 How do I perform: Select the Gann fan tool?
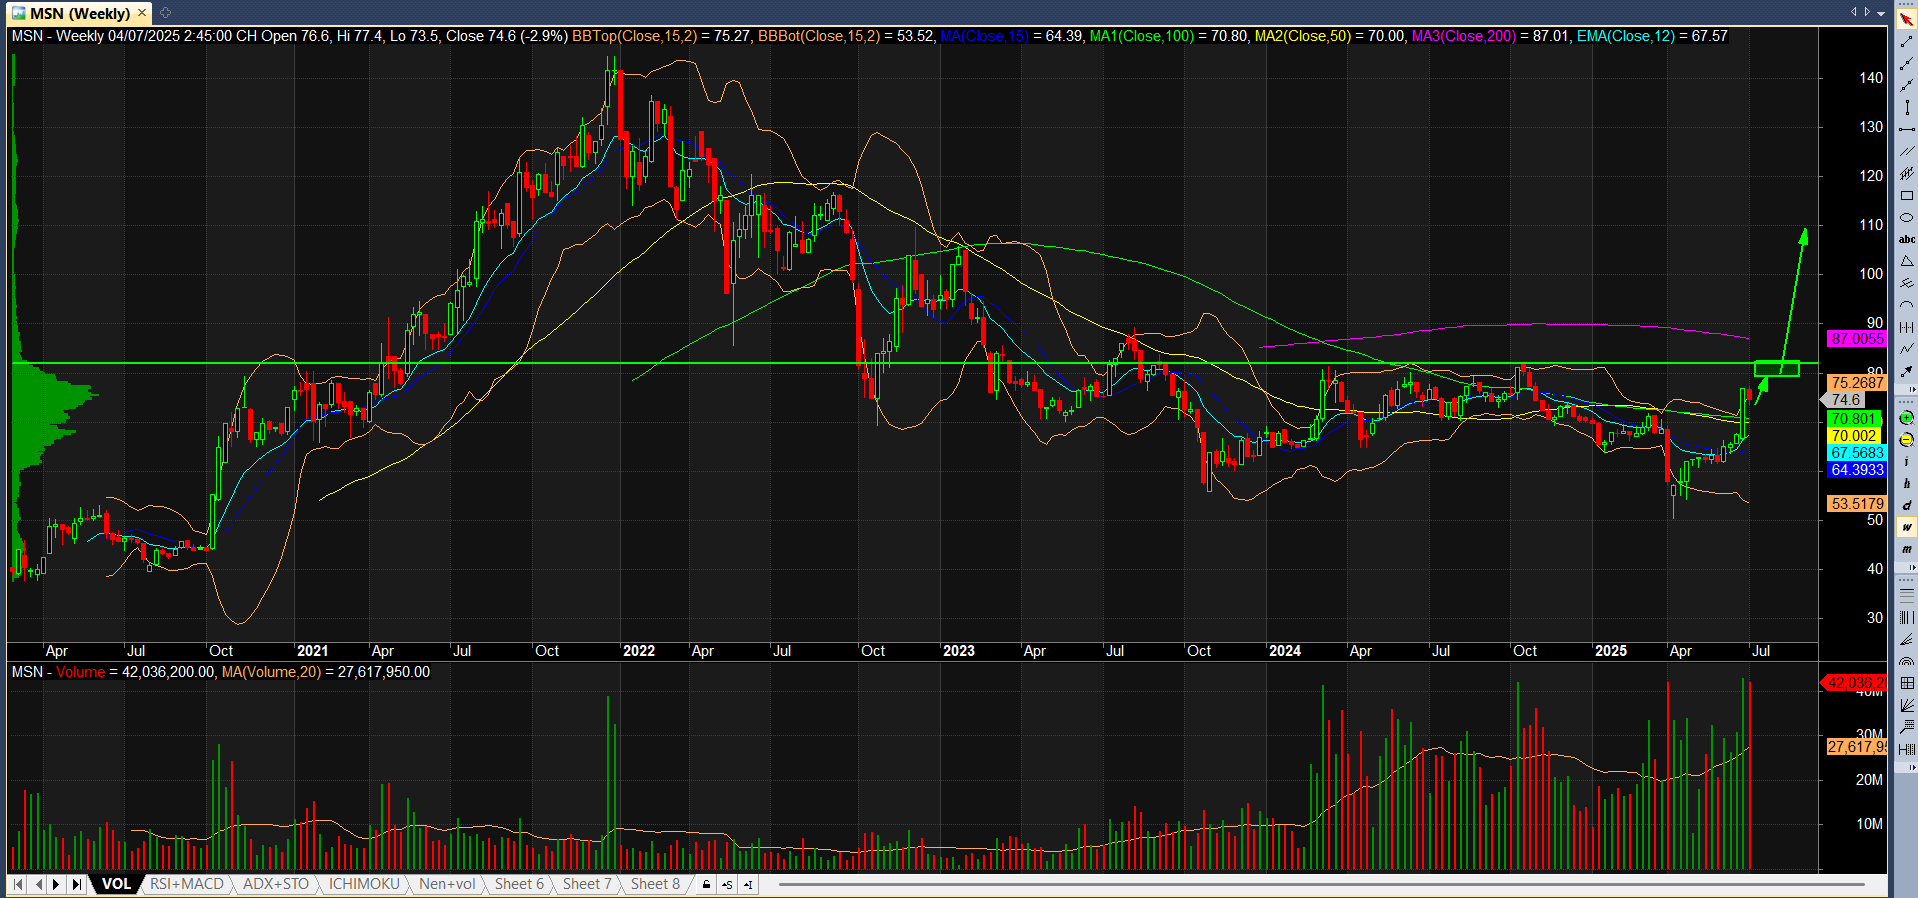click(1906, 706)
